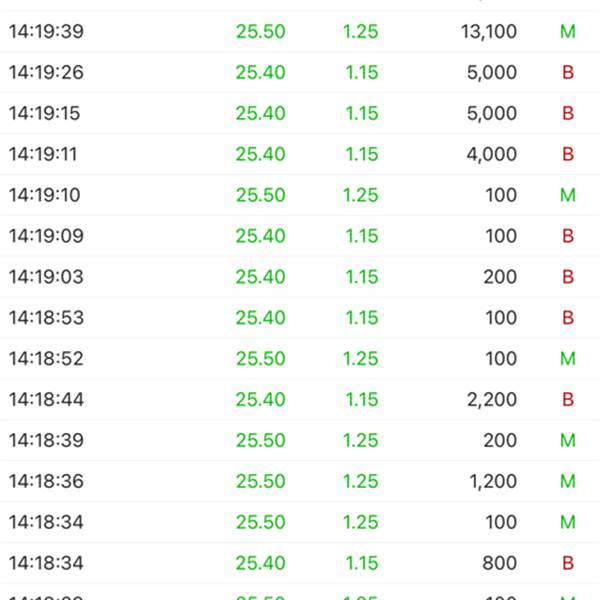
Task: Click the 25.40 price at 14:19:03
Action: coord(260,277)
